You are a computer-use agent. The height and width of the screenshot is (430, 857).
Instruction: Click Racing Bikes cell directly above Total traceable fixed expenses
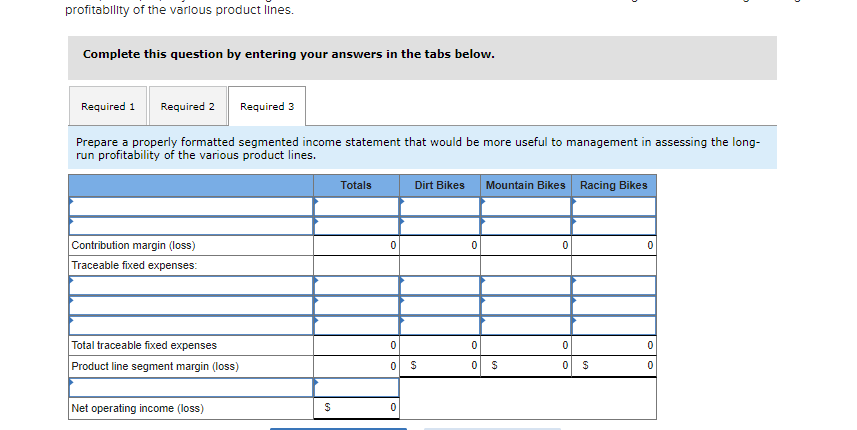coord(614,326)
